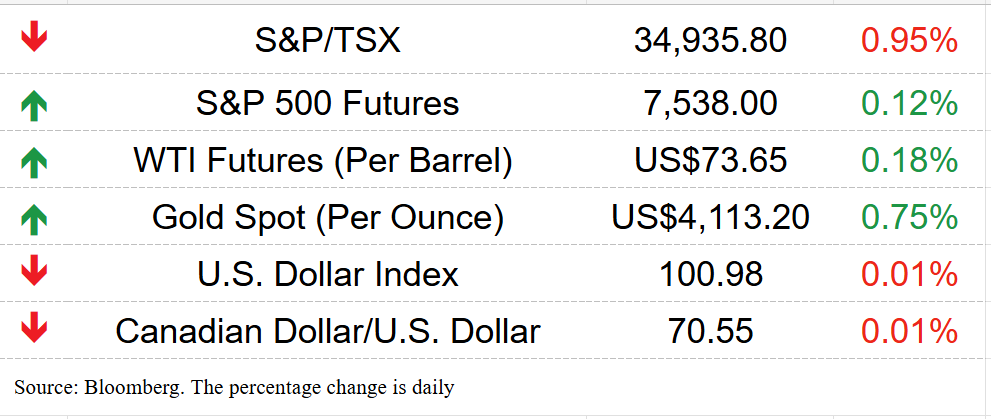Select the S&P/TSX label cell
This screenshot has height=419, width=991.
(327, 40)
